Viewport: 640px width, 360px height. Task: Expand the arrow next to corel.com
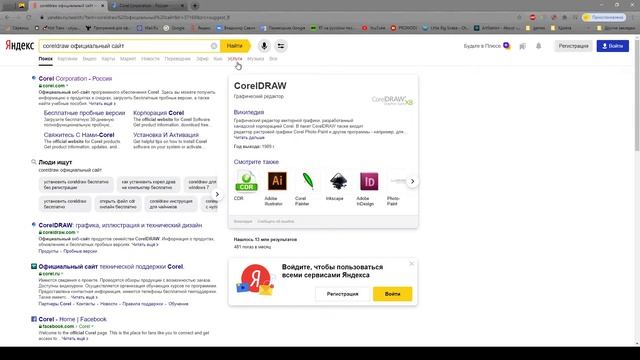67,86
